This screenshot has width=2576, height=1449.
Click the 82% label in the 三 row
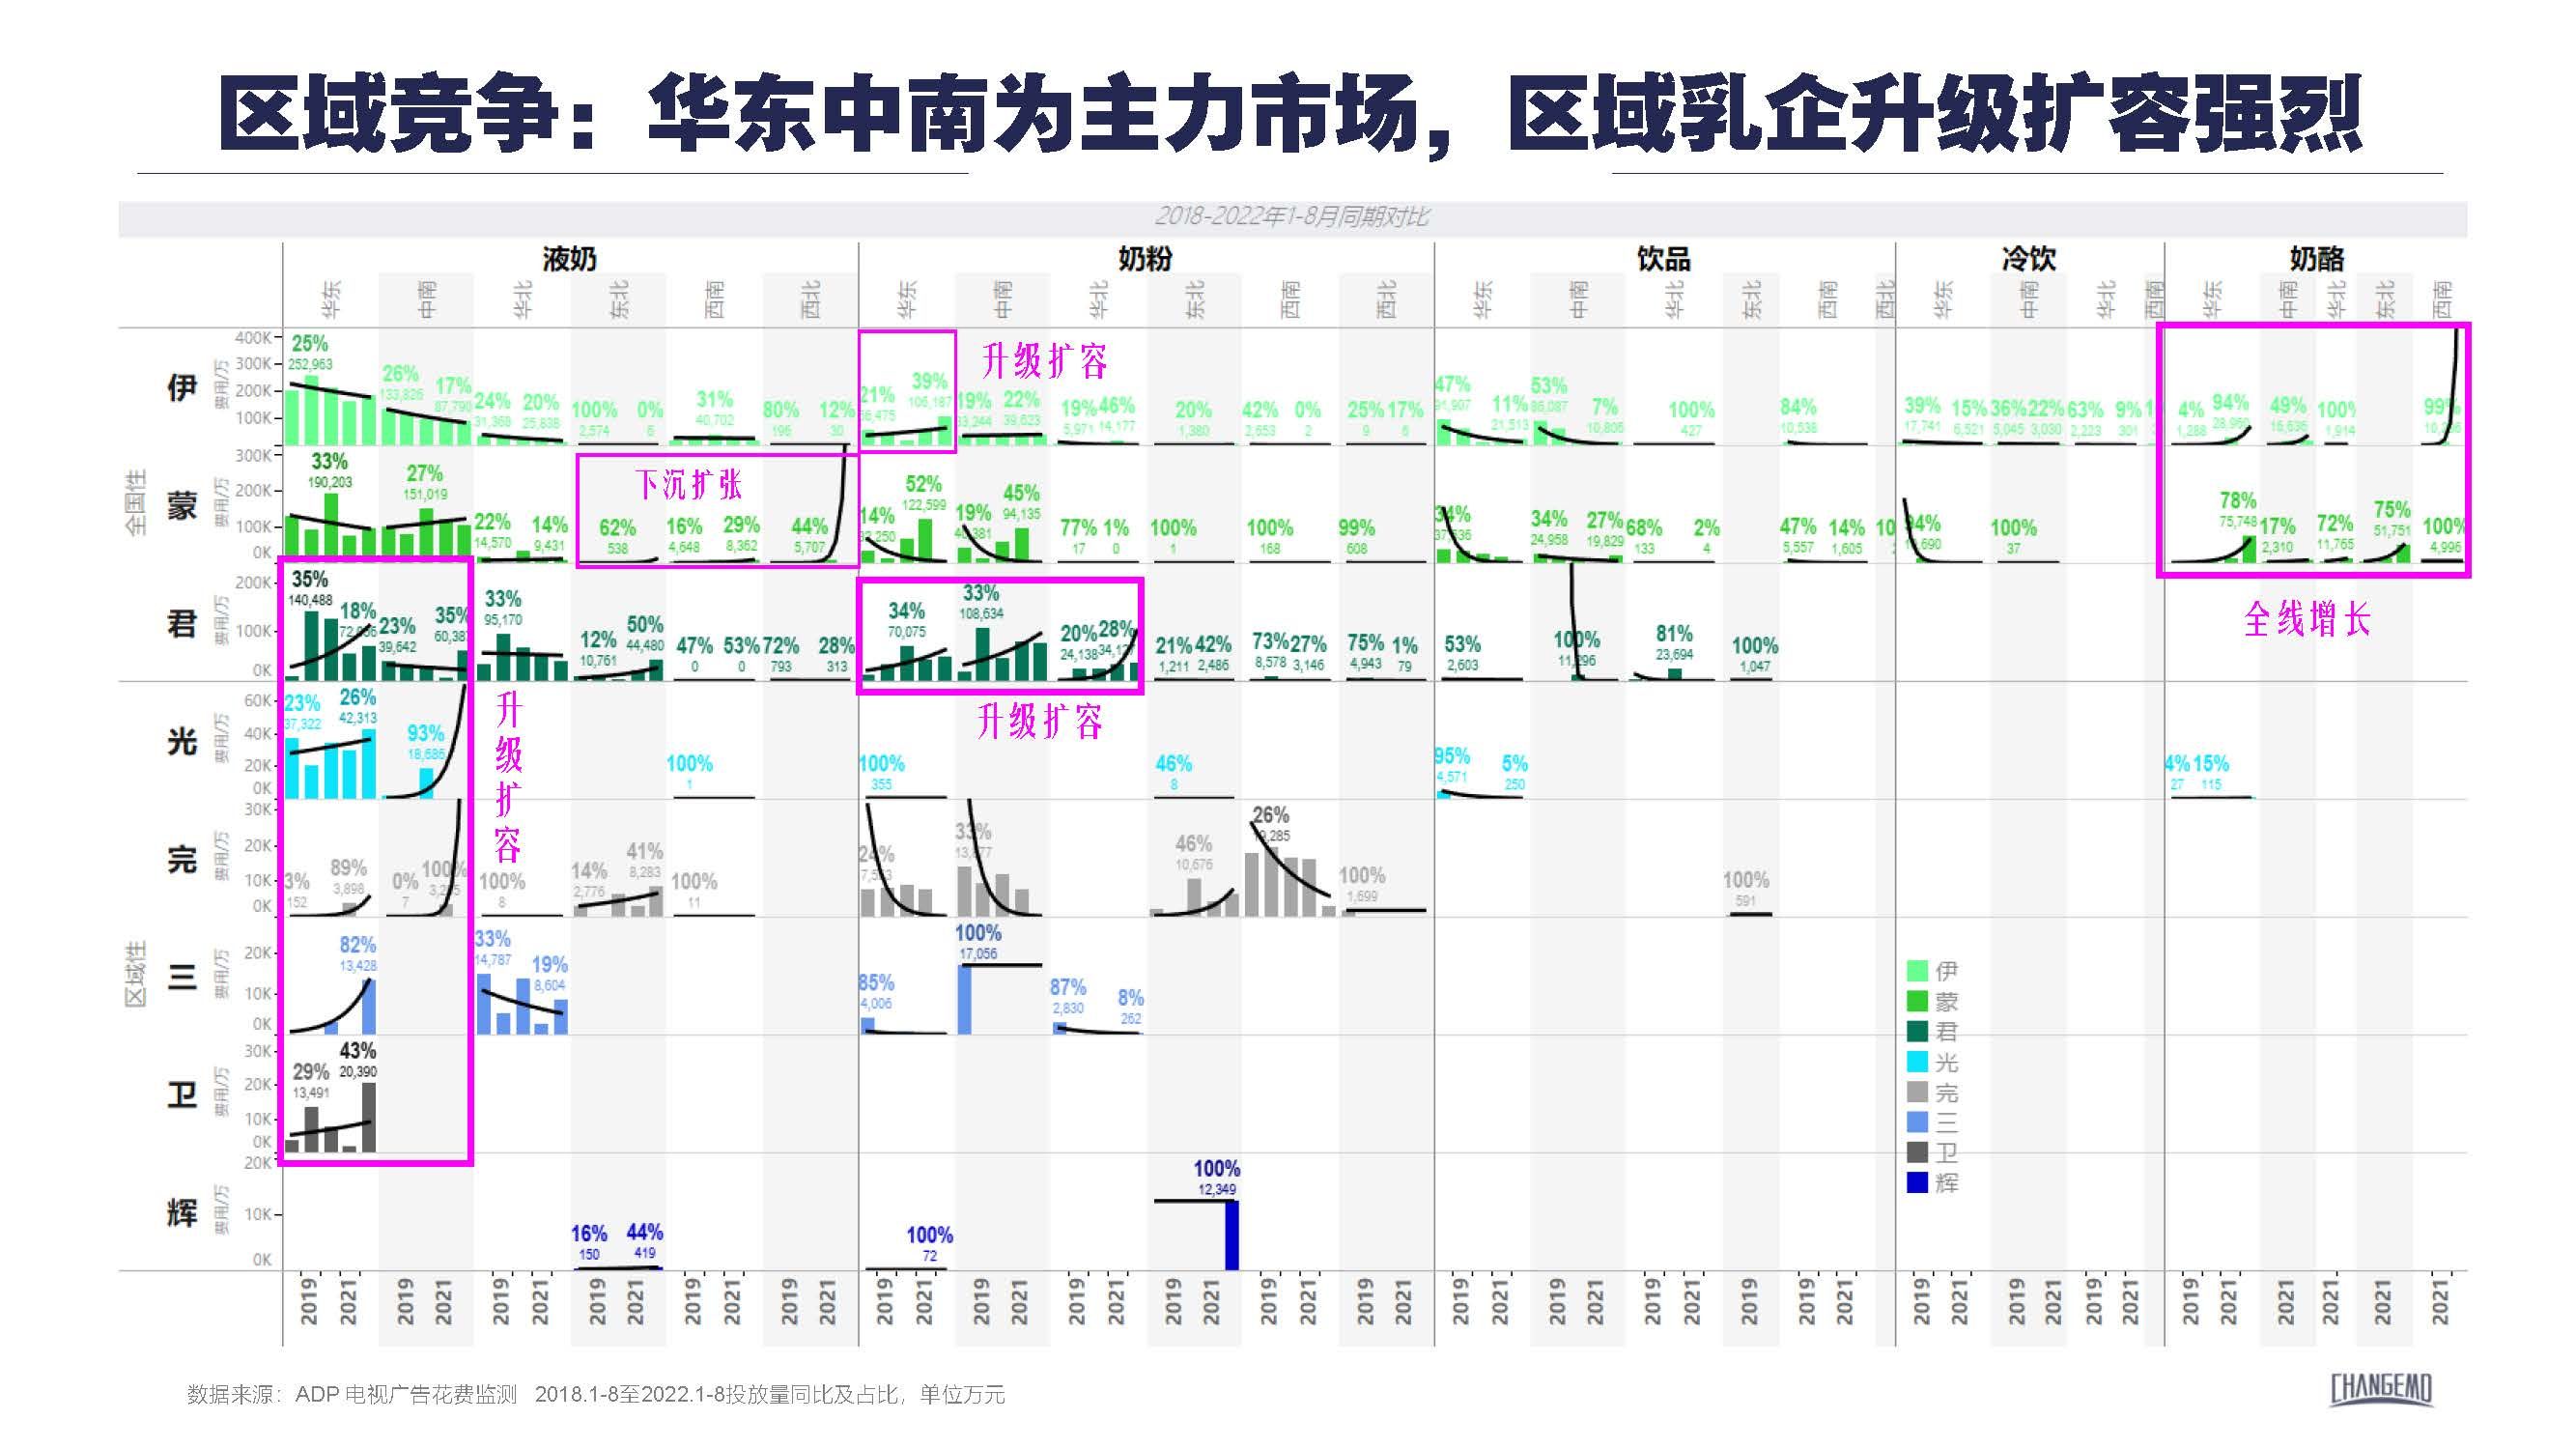point(357,945)
